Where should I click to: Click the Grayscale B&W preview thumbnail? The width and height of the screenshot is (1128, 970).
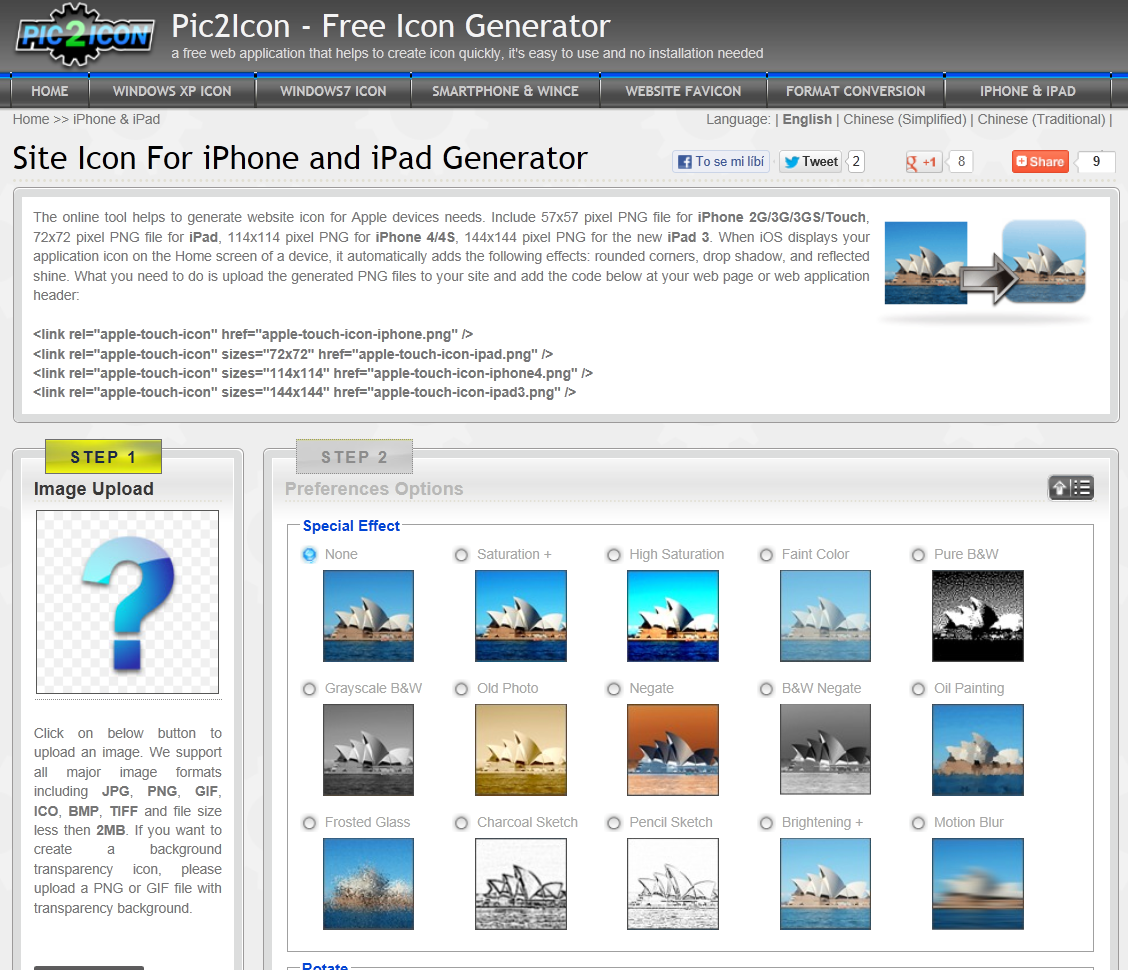(368, 750)
